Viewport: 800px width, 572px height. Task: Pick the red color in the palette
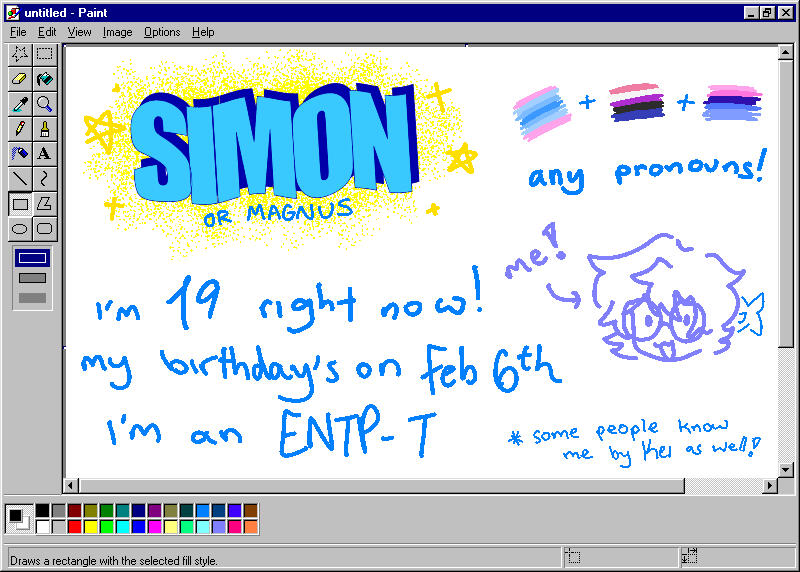(75, 526)
